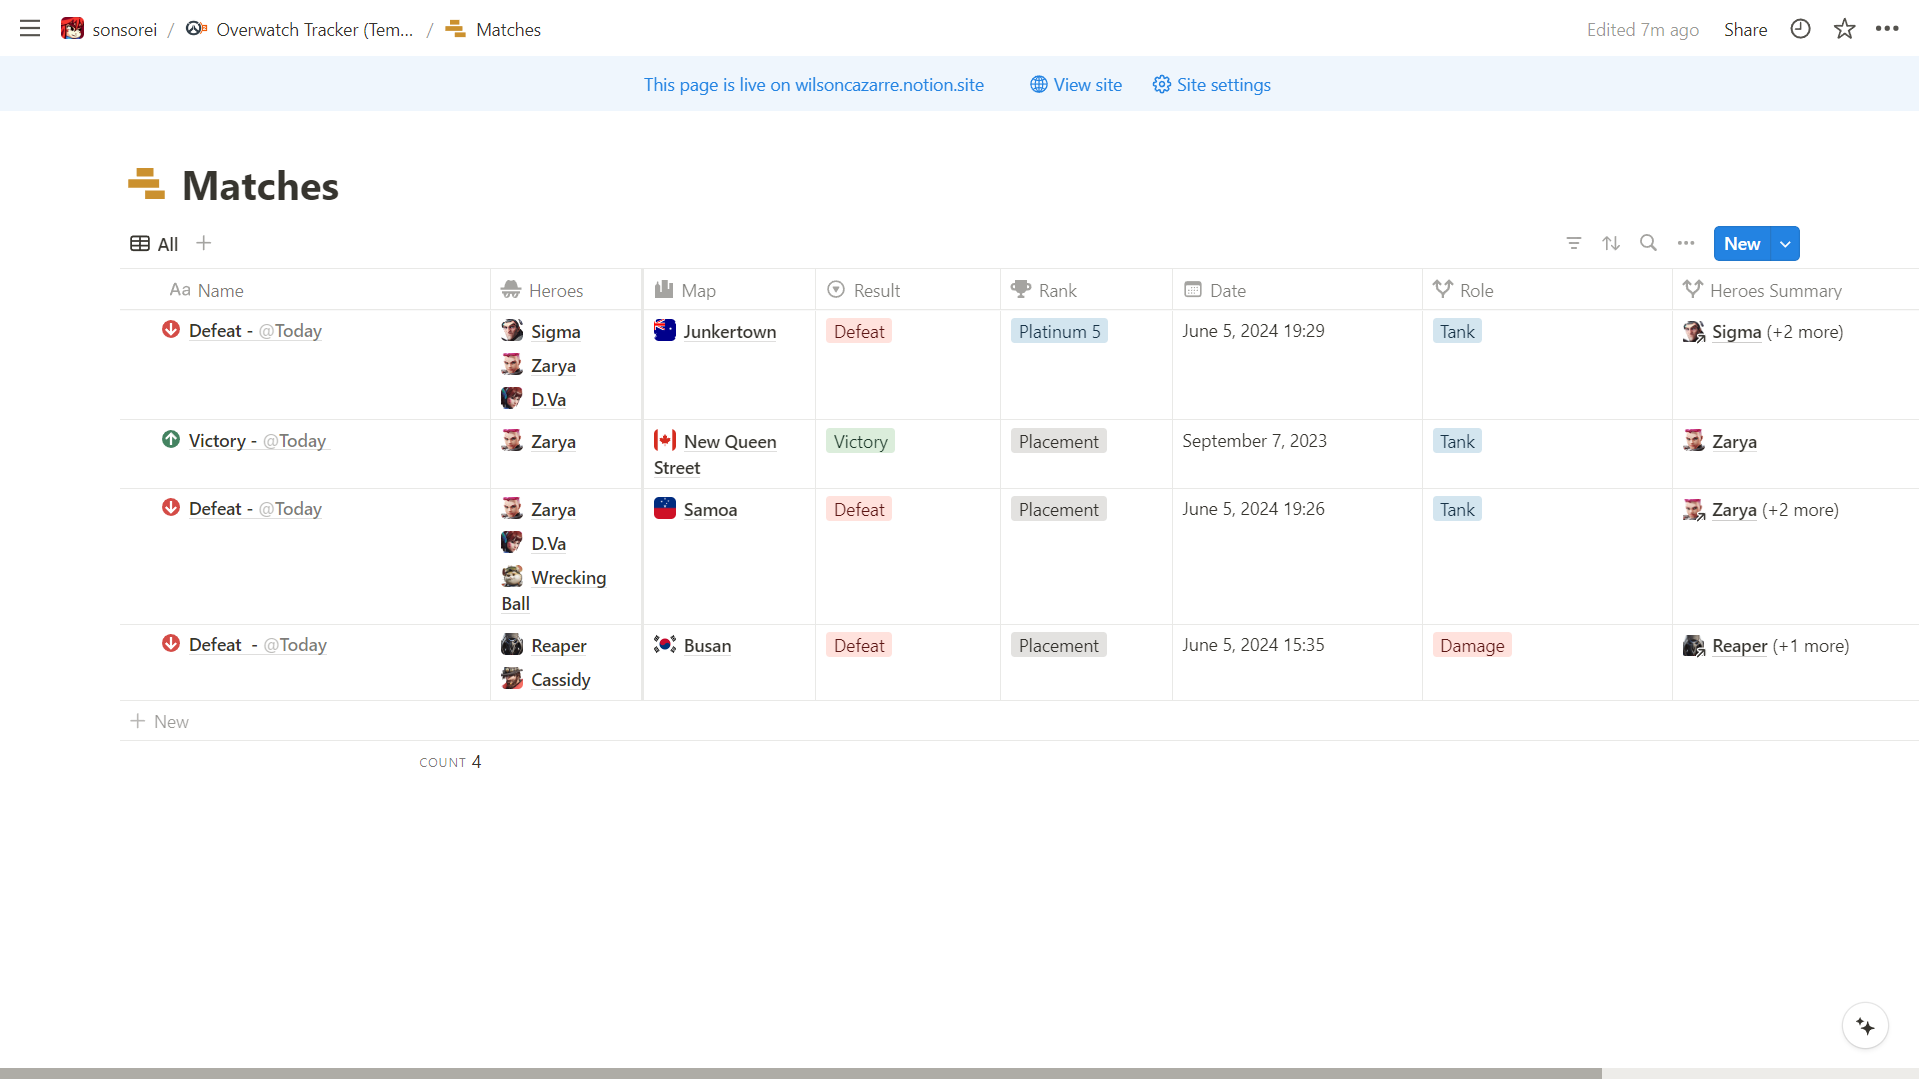Open page history clock icon
Screen dimensions: 1919x1079
[1800, 29]
